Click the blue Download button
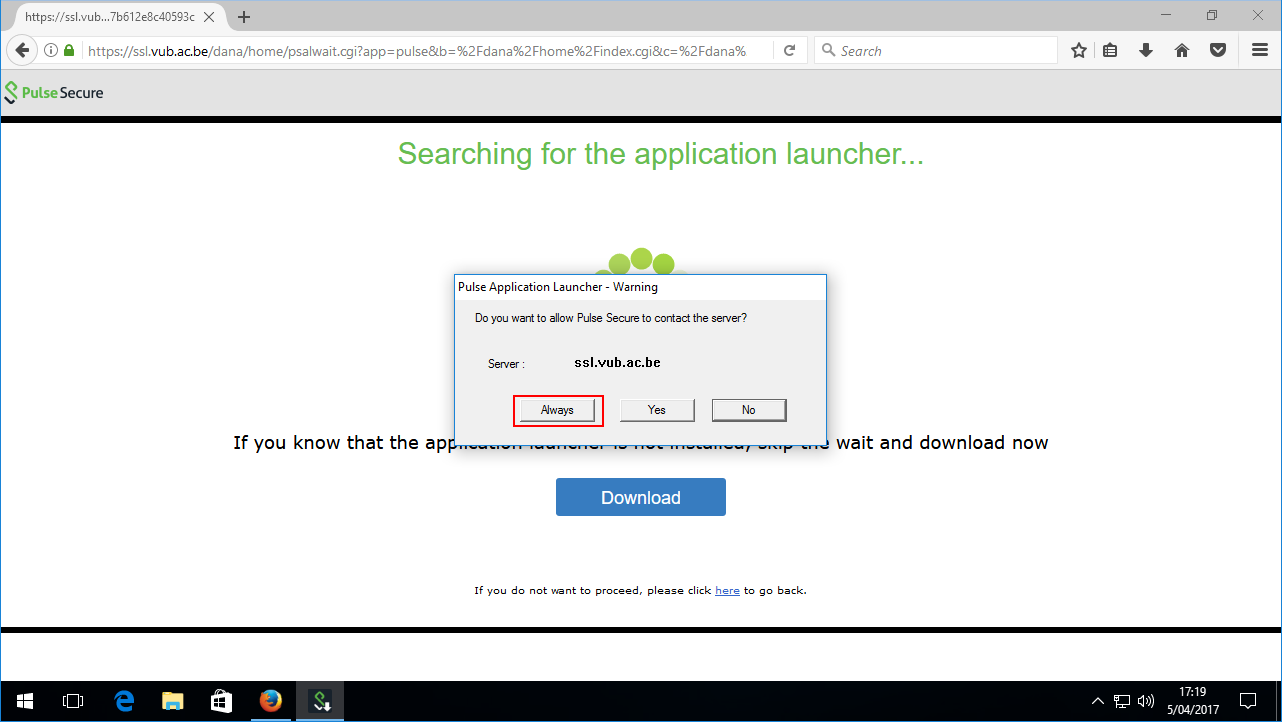This screenshot has width=1282, height=722. 641,497
